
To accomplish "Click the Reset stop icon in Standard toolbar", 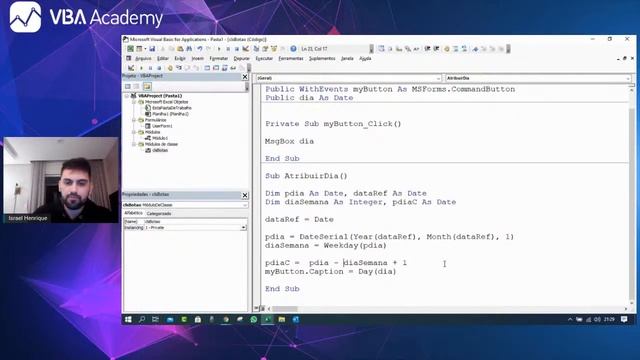I will point(236,49).
